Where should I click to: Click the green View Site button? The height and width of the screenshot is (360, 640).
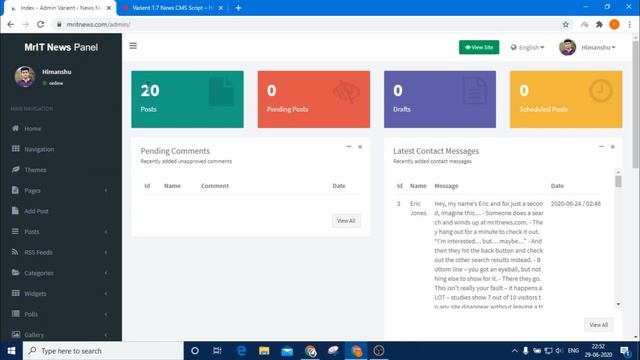click(x=479, y=47)
